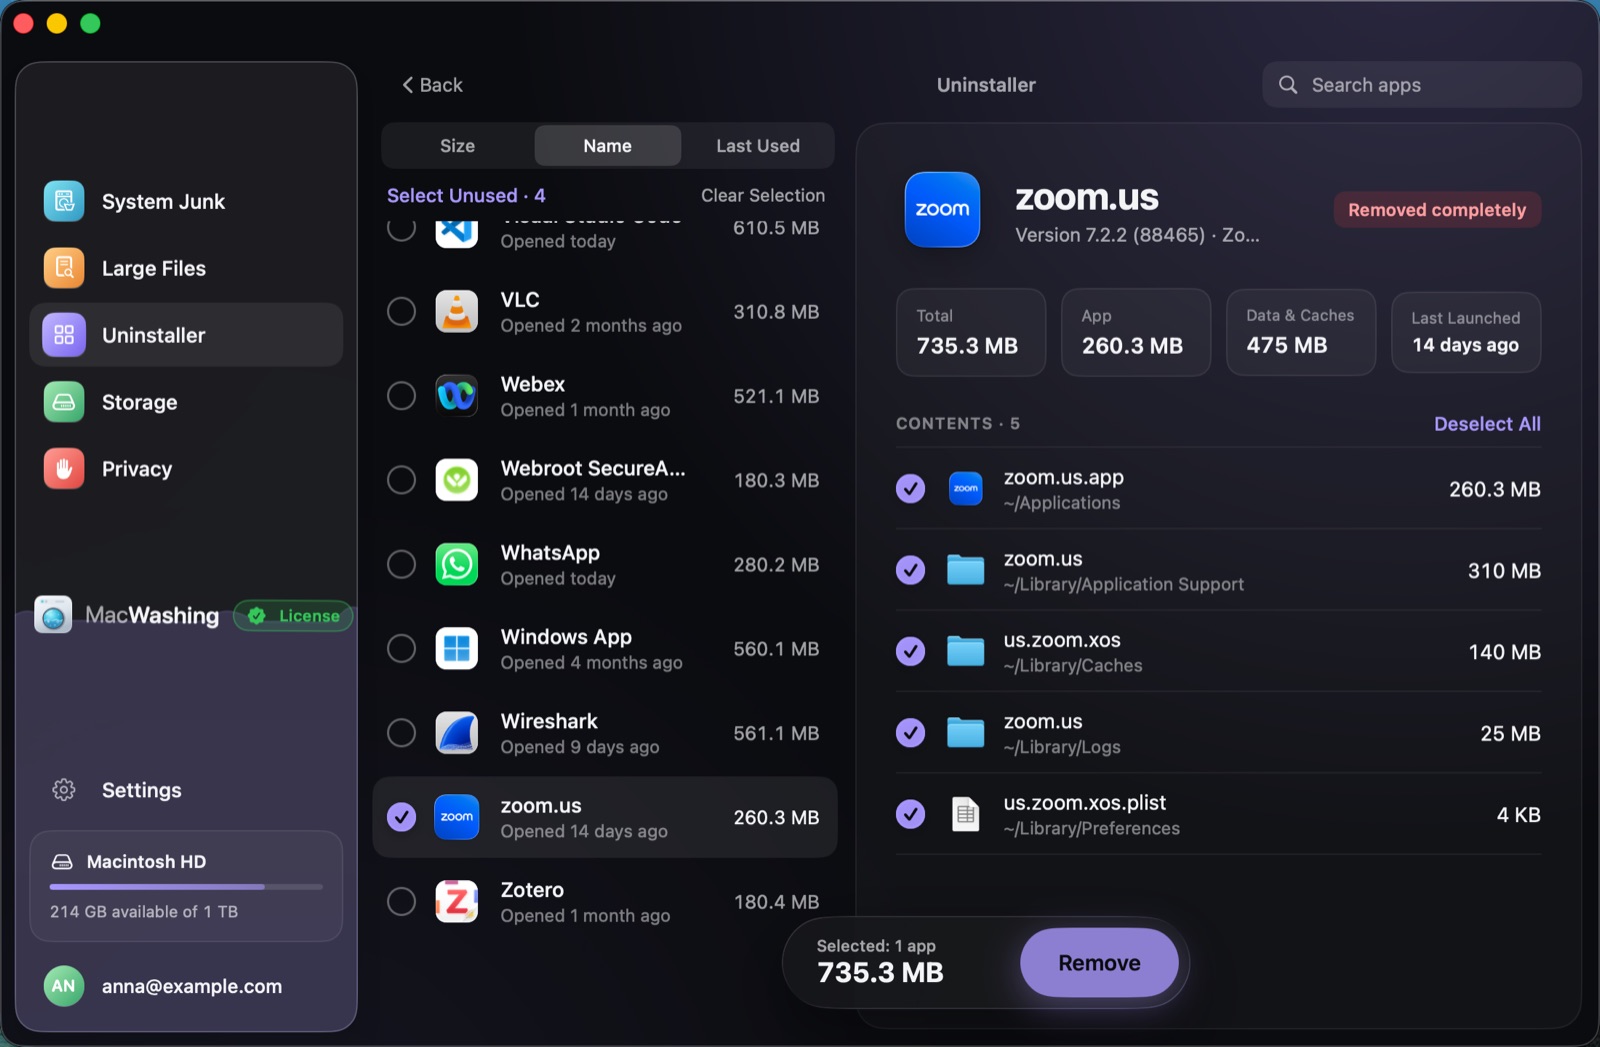Open the Large Files sidebar icon
1600x1047 pixels.
64,268
